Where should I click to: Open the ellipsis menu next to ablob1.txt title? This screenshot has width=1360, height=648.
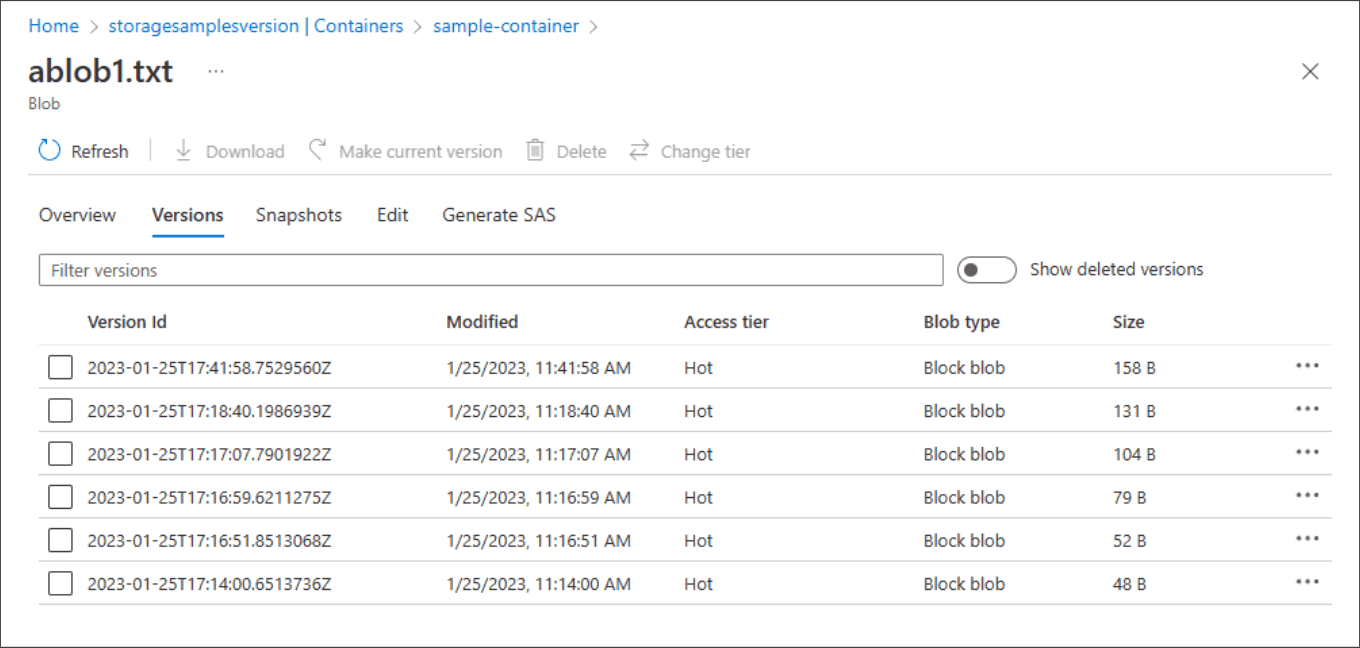(215, 71)
